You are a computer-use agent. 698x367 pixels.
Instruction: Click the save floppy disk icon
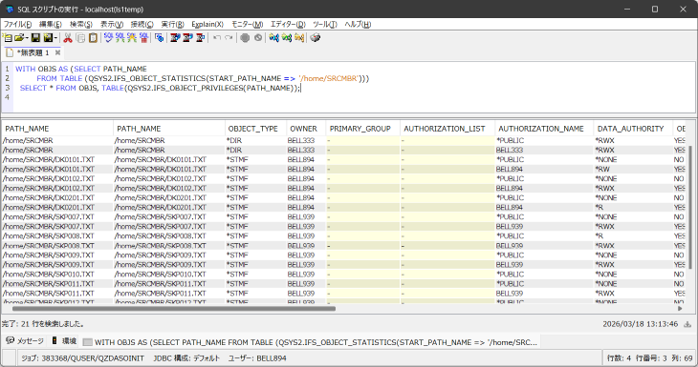coord(36,38)
